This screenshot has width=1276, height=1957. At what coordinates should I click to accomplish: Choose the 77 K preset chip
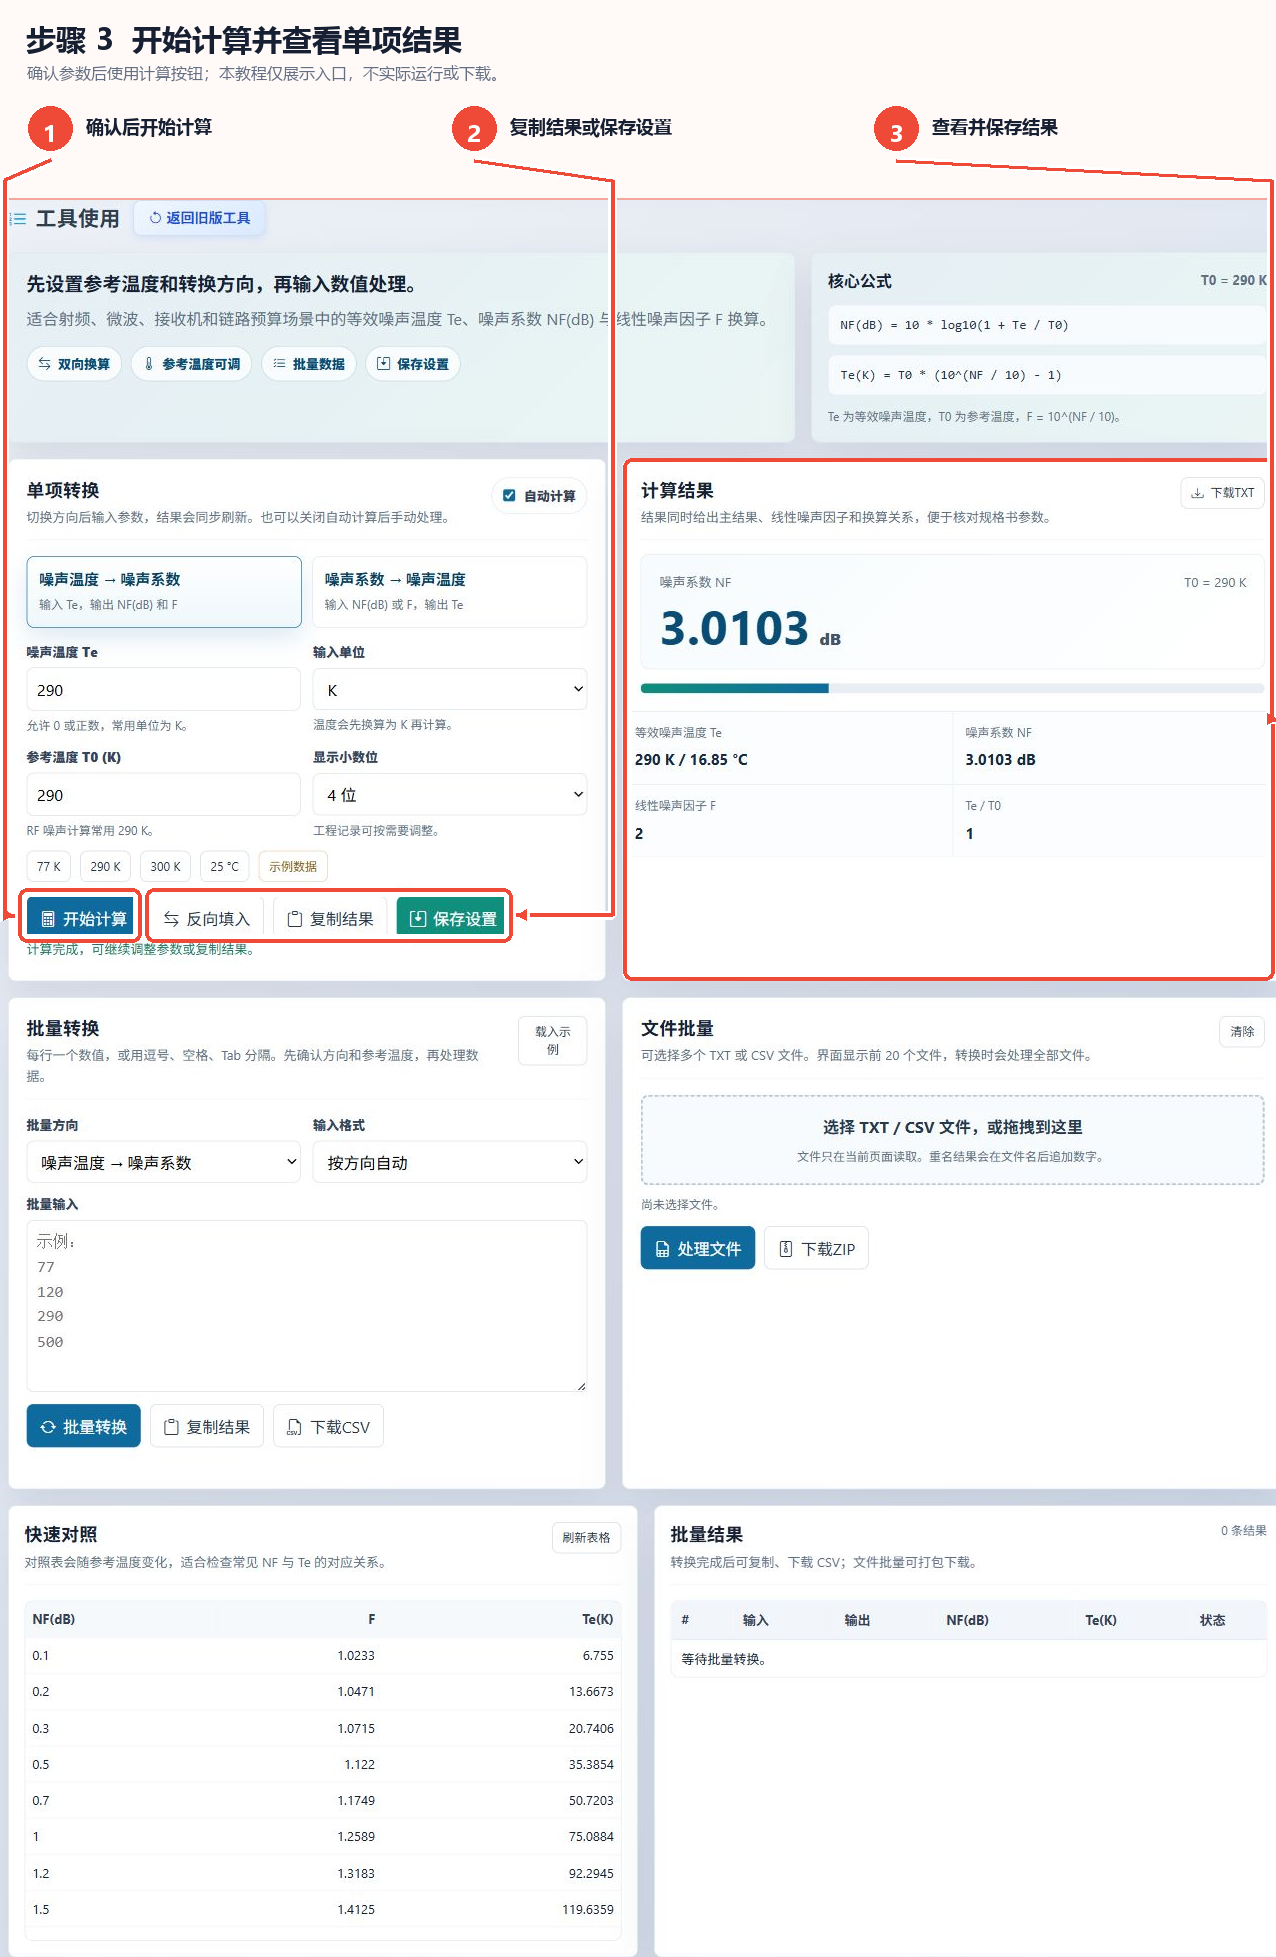[49, 866]
